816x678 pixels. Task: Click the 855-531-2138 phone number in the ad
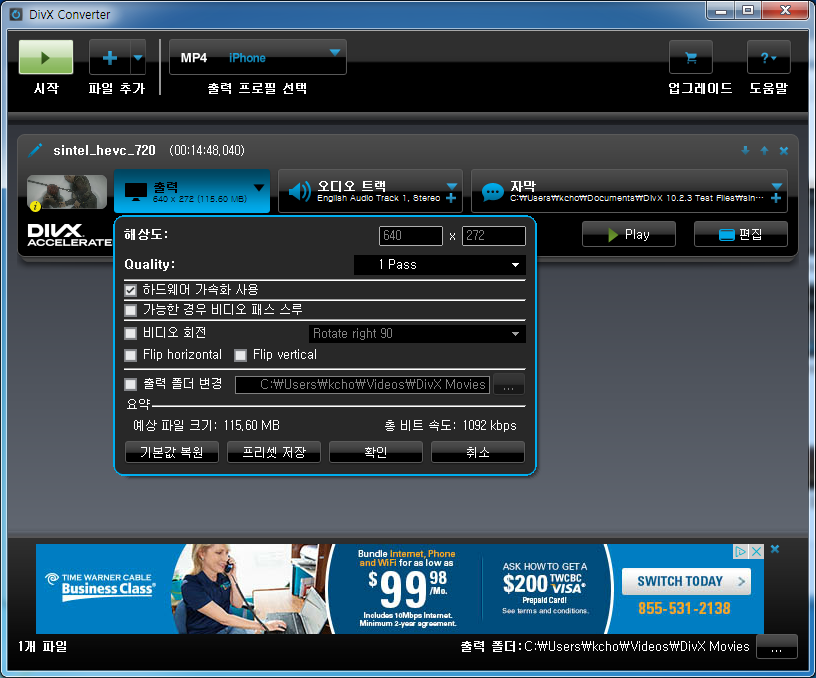(x=684, y=608)
